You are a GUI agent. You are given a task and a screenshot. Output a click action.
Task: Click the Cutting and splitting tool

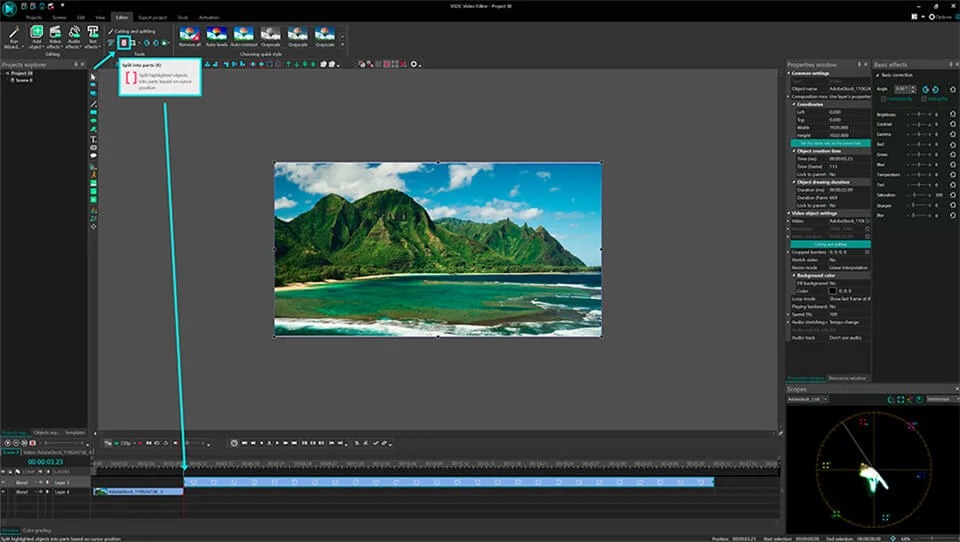coord(132,31)
